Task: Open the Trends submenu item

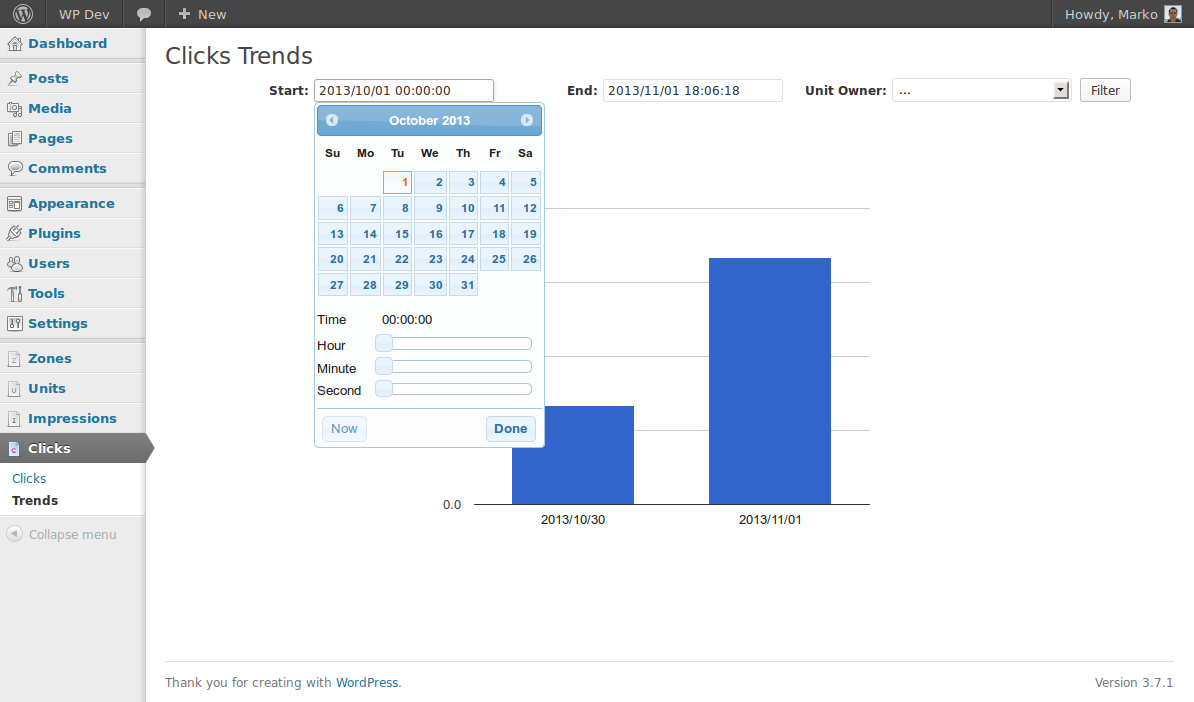Action: [35, 500]
